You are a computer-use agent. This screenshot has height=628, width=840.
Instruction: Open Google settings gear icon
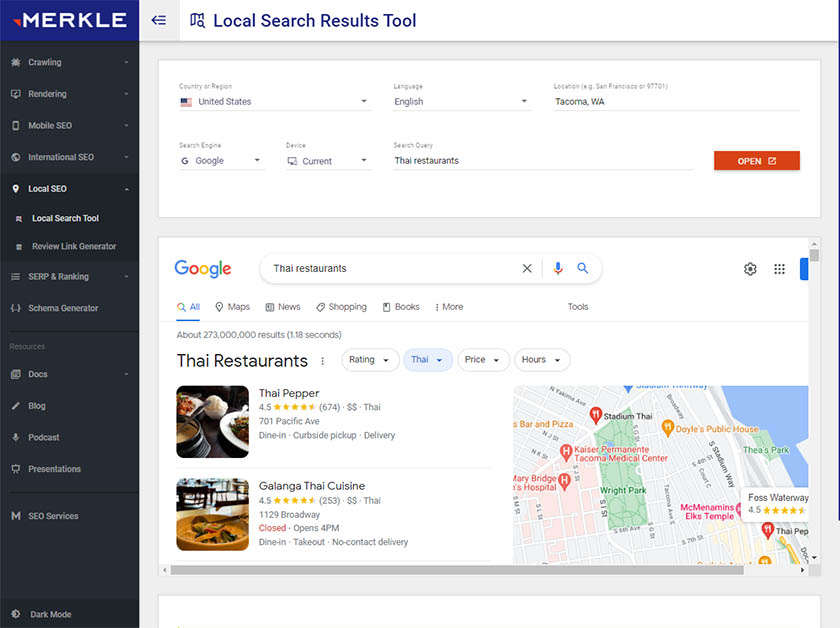[750, 269]
